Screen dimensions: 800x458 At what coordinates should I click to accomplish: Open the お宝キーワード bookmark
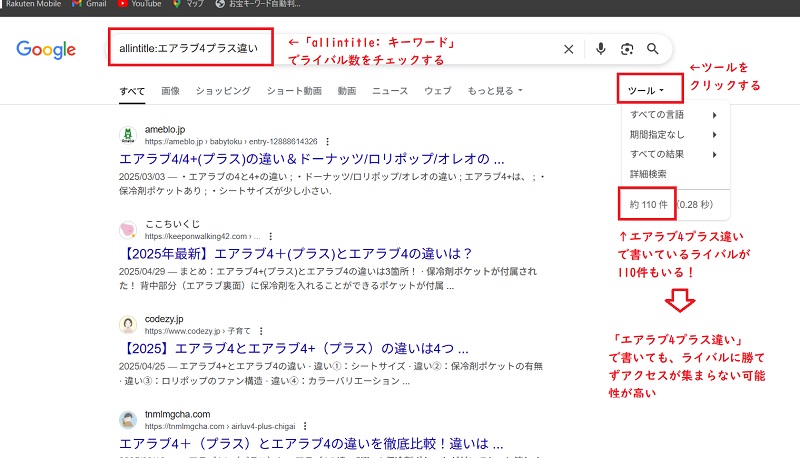tap(258, 4)
